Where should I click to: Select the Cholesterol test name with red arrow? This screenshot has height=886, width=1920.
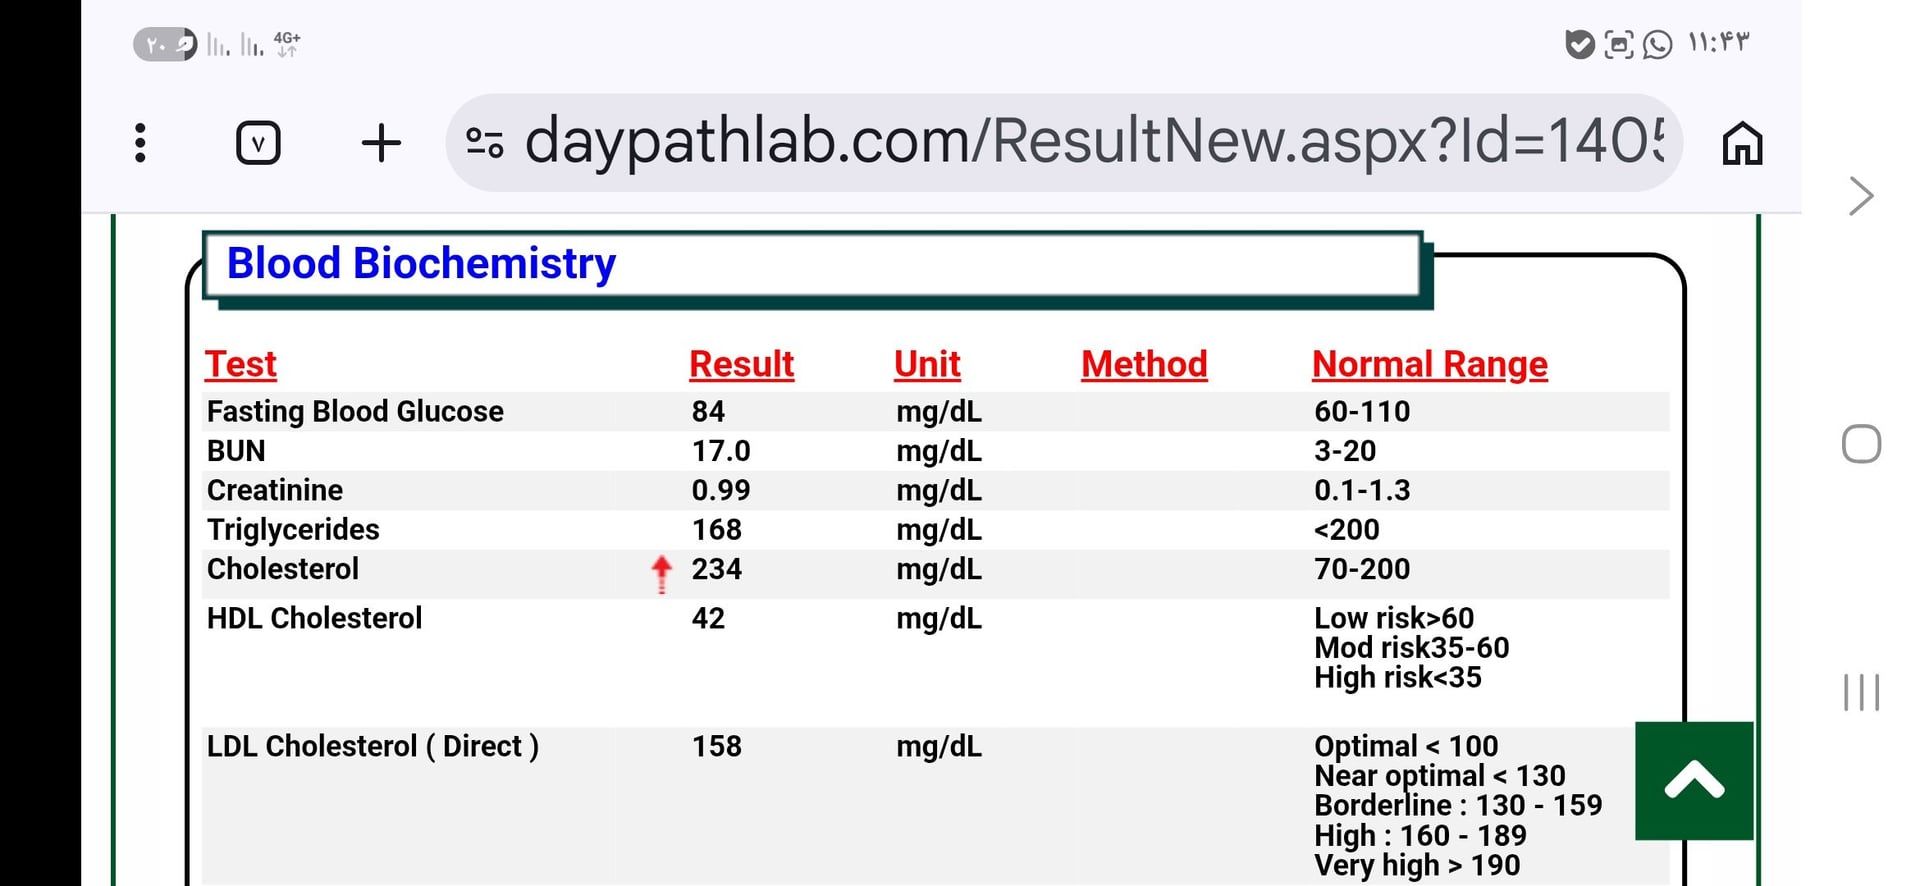tap(283, 569)
